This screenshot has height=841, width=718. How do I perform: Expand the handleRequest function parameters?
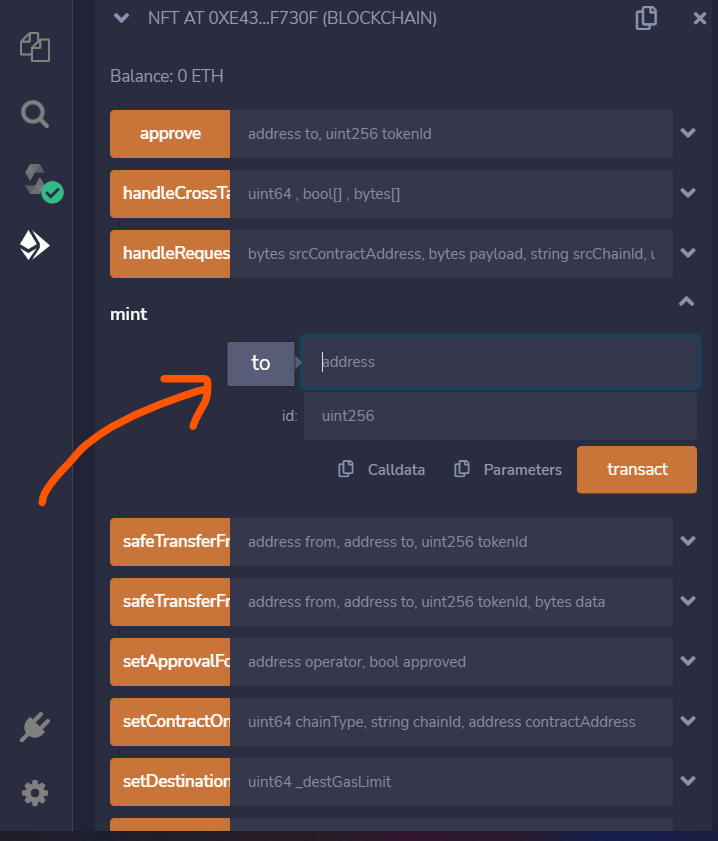pos(688,253)
